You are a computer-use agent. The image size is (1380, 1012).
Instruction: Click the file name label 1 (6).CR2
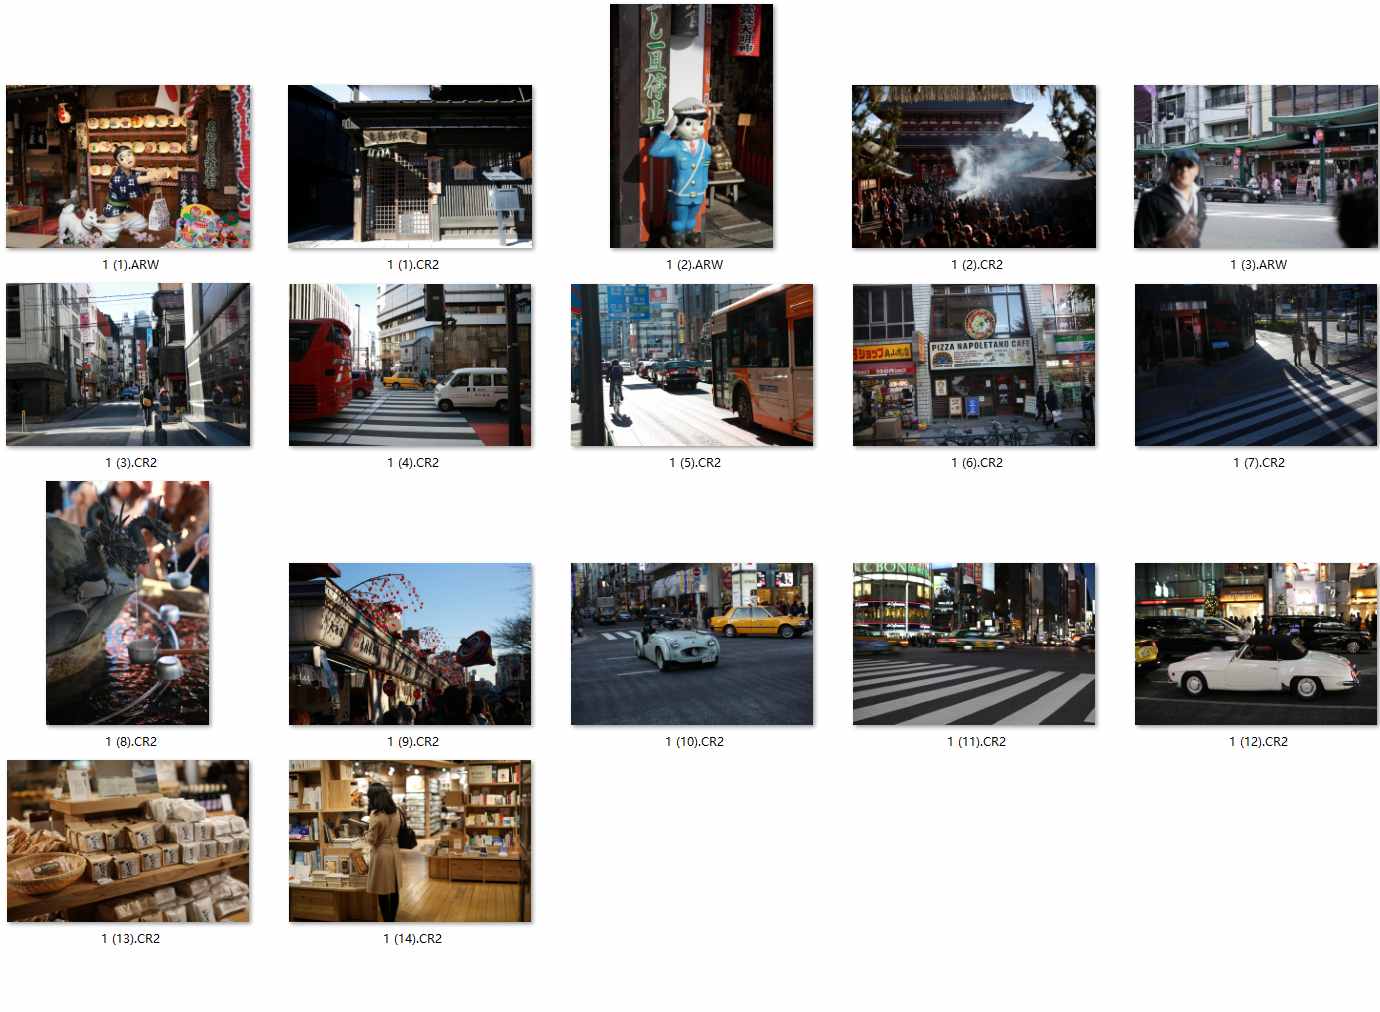coord(977,463)
